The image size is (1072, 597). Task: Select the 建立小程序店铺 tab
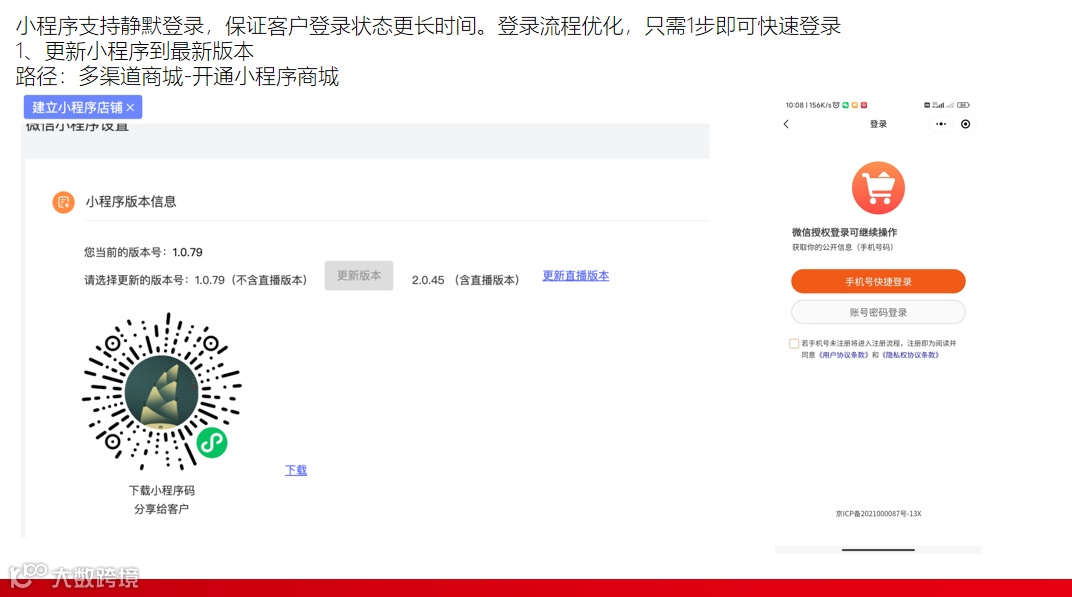(x=83, y=107)
